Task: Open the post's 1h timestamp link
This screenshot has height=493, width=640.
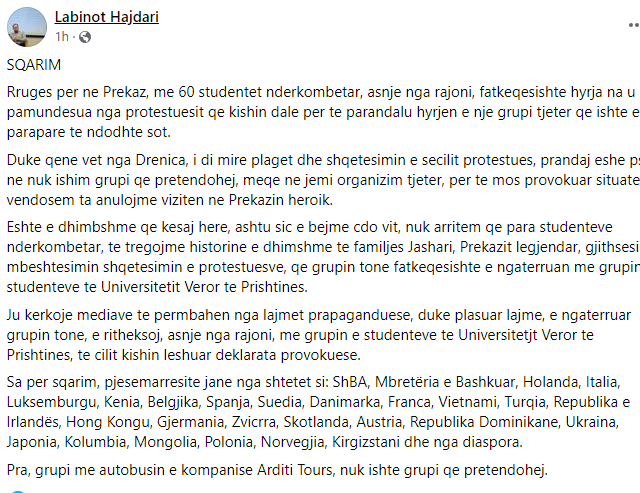Action: click(62, 37)
